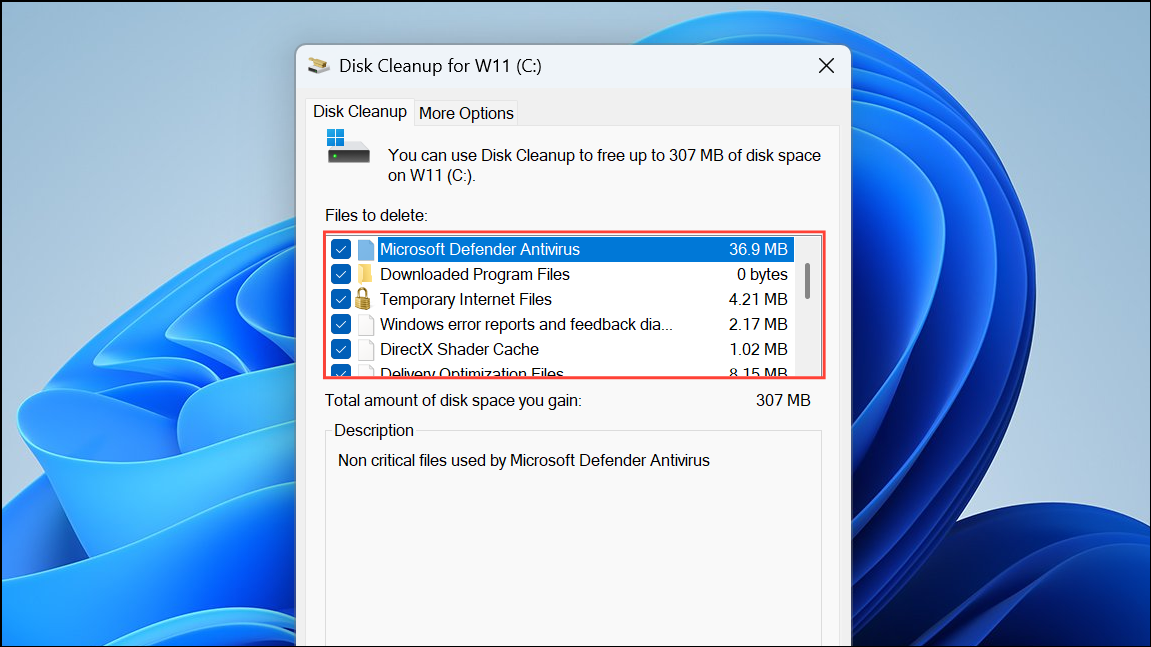This screenshot has height=647, width=1151.
Task: Click the drive icon above the description text
Action: (x=347, y=146)
